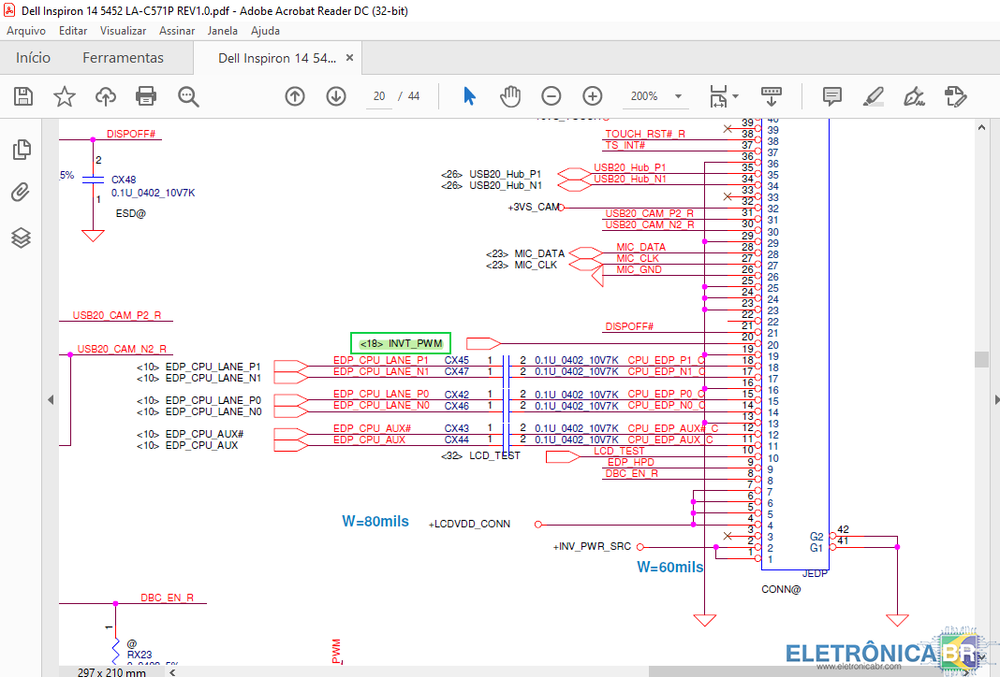Click the upload to cloud icon
Screen dimensions: 1000x677
click(x=105, y=96)
